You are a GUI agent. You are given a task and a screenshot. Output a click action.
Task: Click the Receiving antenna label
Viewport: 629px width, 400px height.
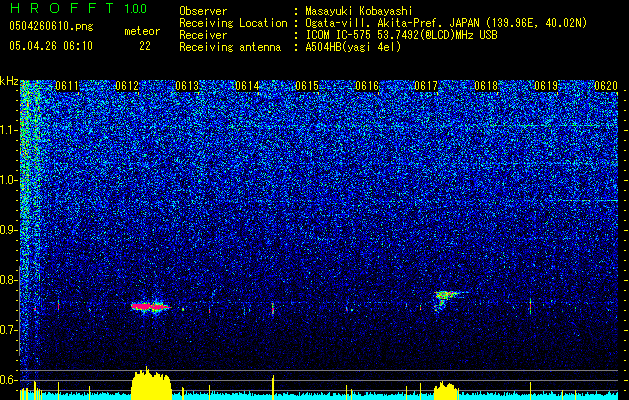click(x=230, y=47)
